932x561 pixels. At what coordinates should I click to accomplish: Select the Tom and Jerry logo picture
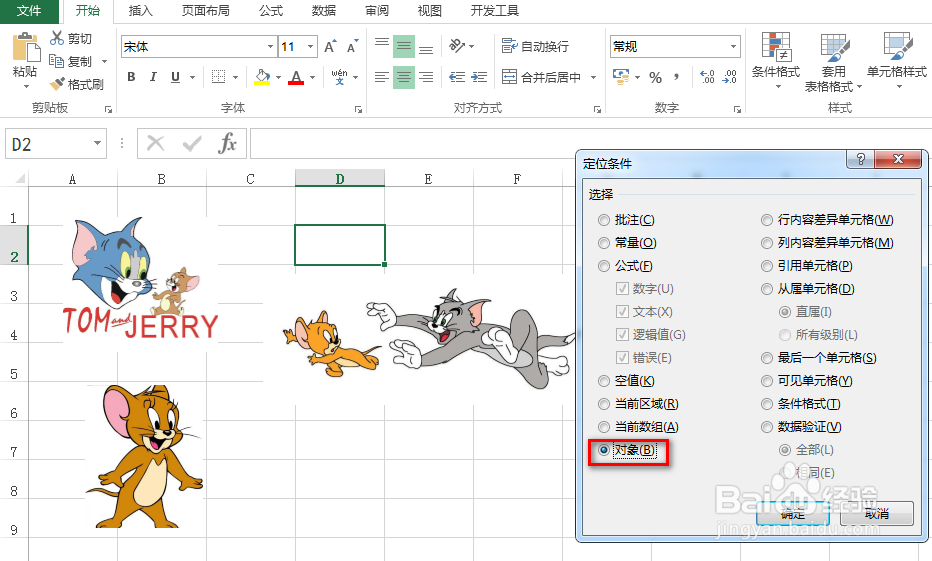pyautogui.click(x=141, y=279)
